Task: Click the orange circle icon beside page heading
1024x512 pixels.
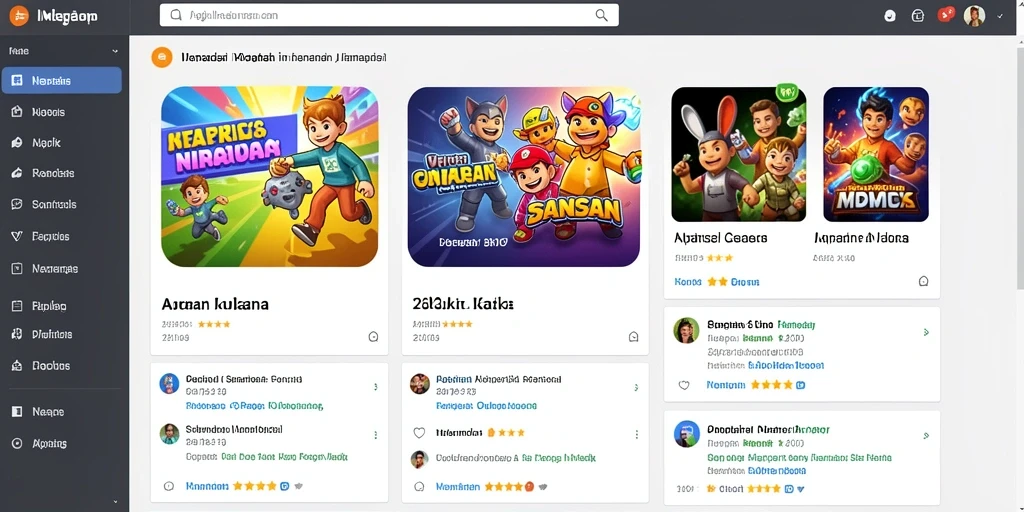Action: 161,57
